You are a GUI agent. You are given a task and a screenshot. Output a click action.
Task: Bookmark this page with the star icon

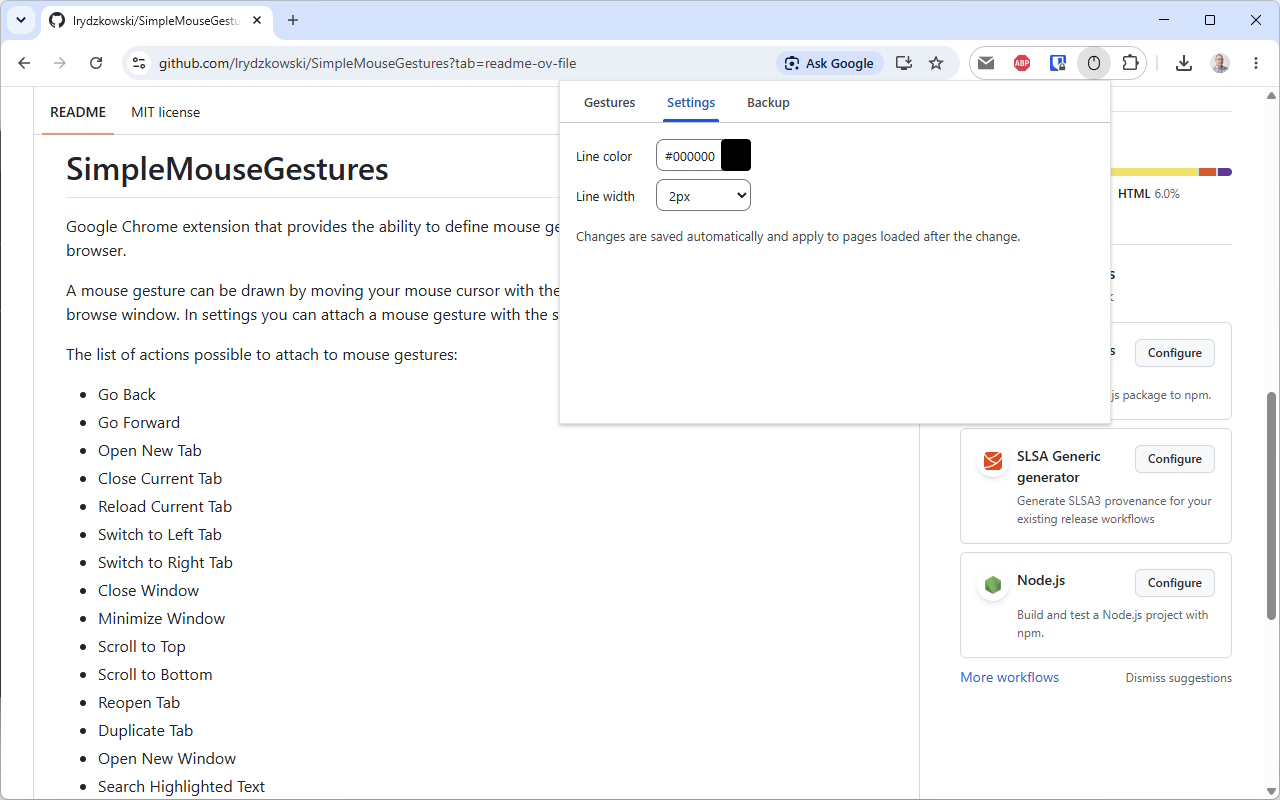point(936,63)
